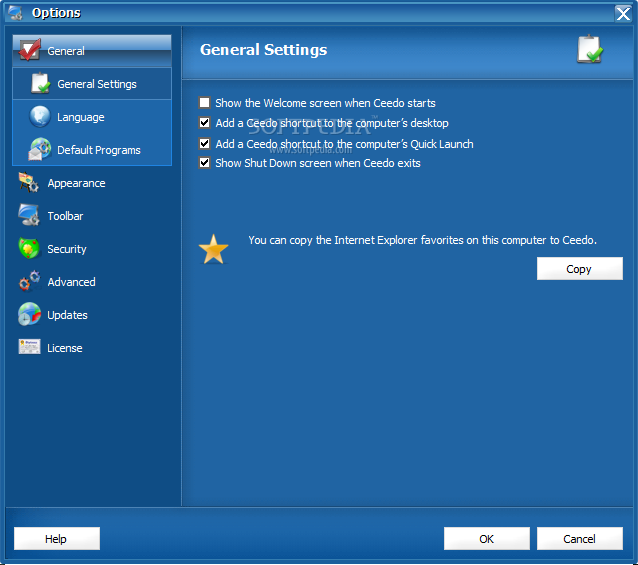Click the Language globe icon

[40, 117]
